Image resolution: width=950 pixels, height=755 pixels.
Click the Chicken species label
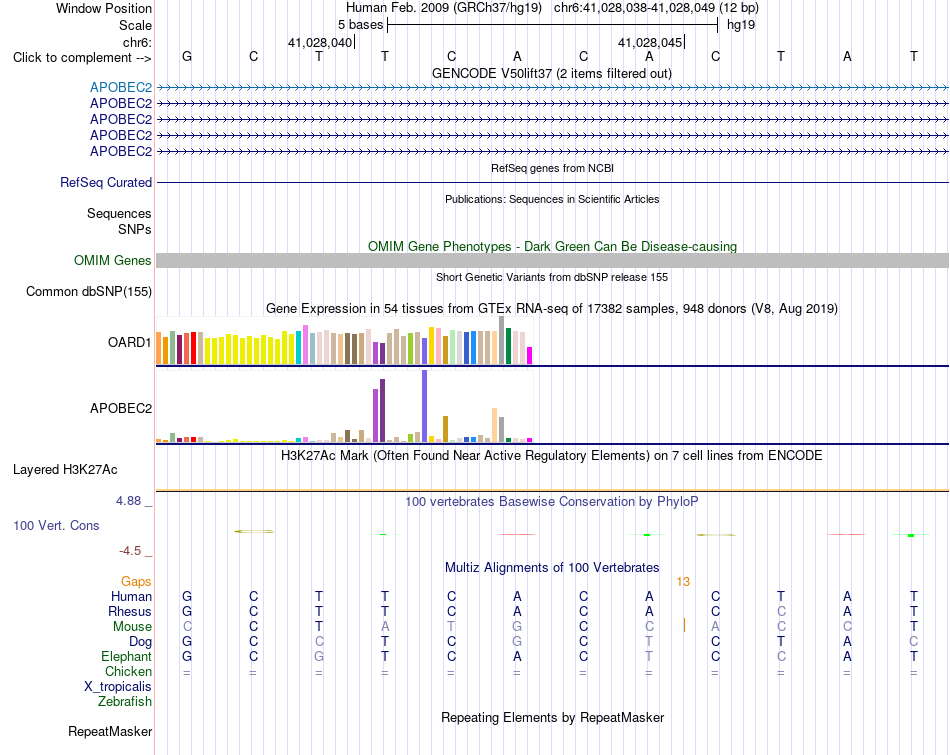[x=128, y=671]
